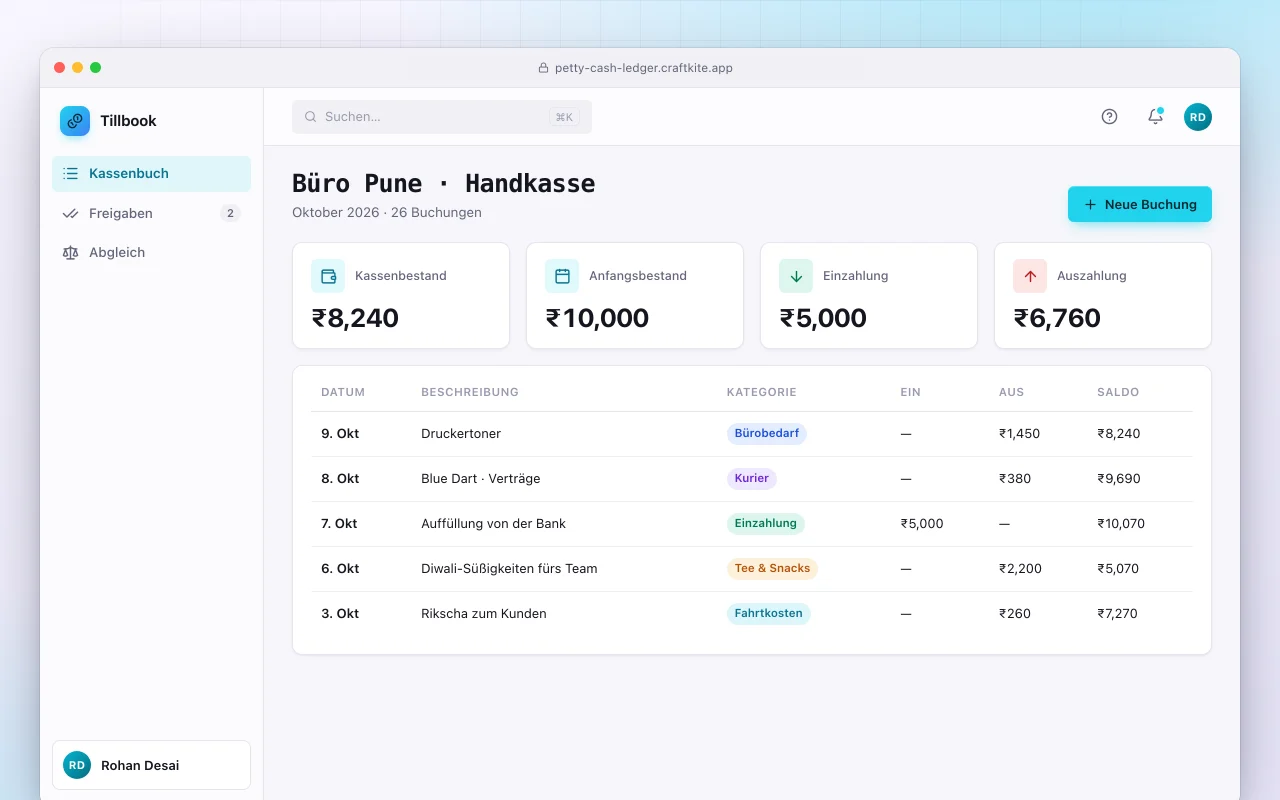This screenshot has height=800, width=1280.
Task: Click the ₹5,000 deposit amount in table
Action: (922, 524)
